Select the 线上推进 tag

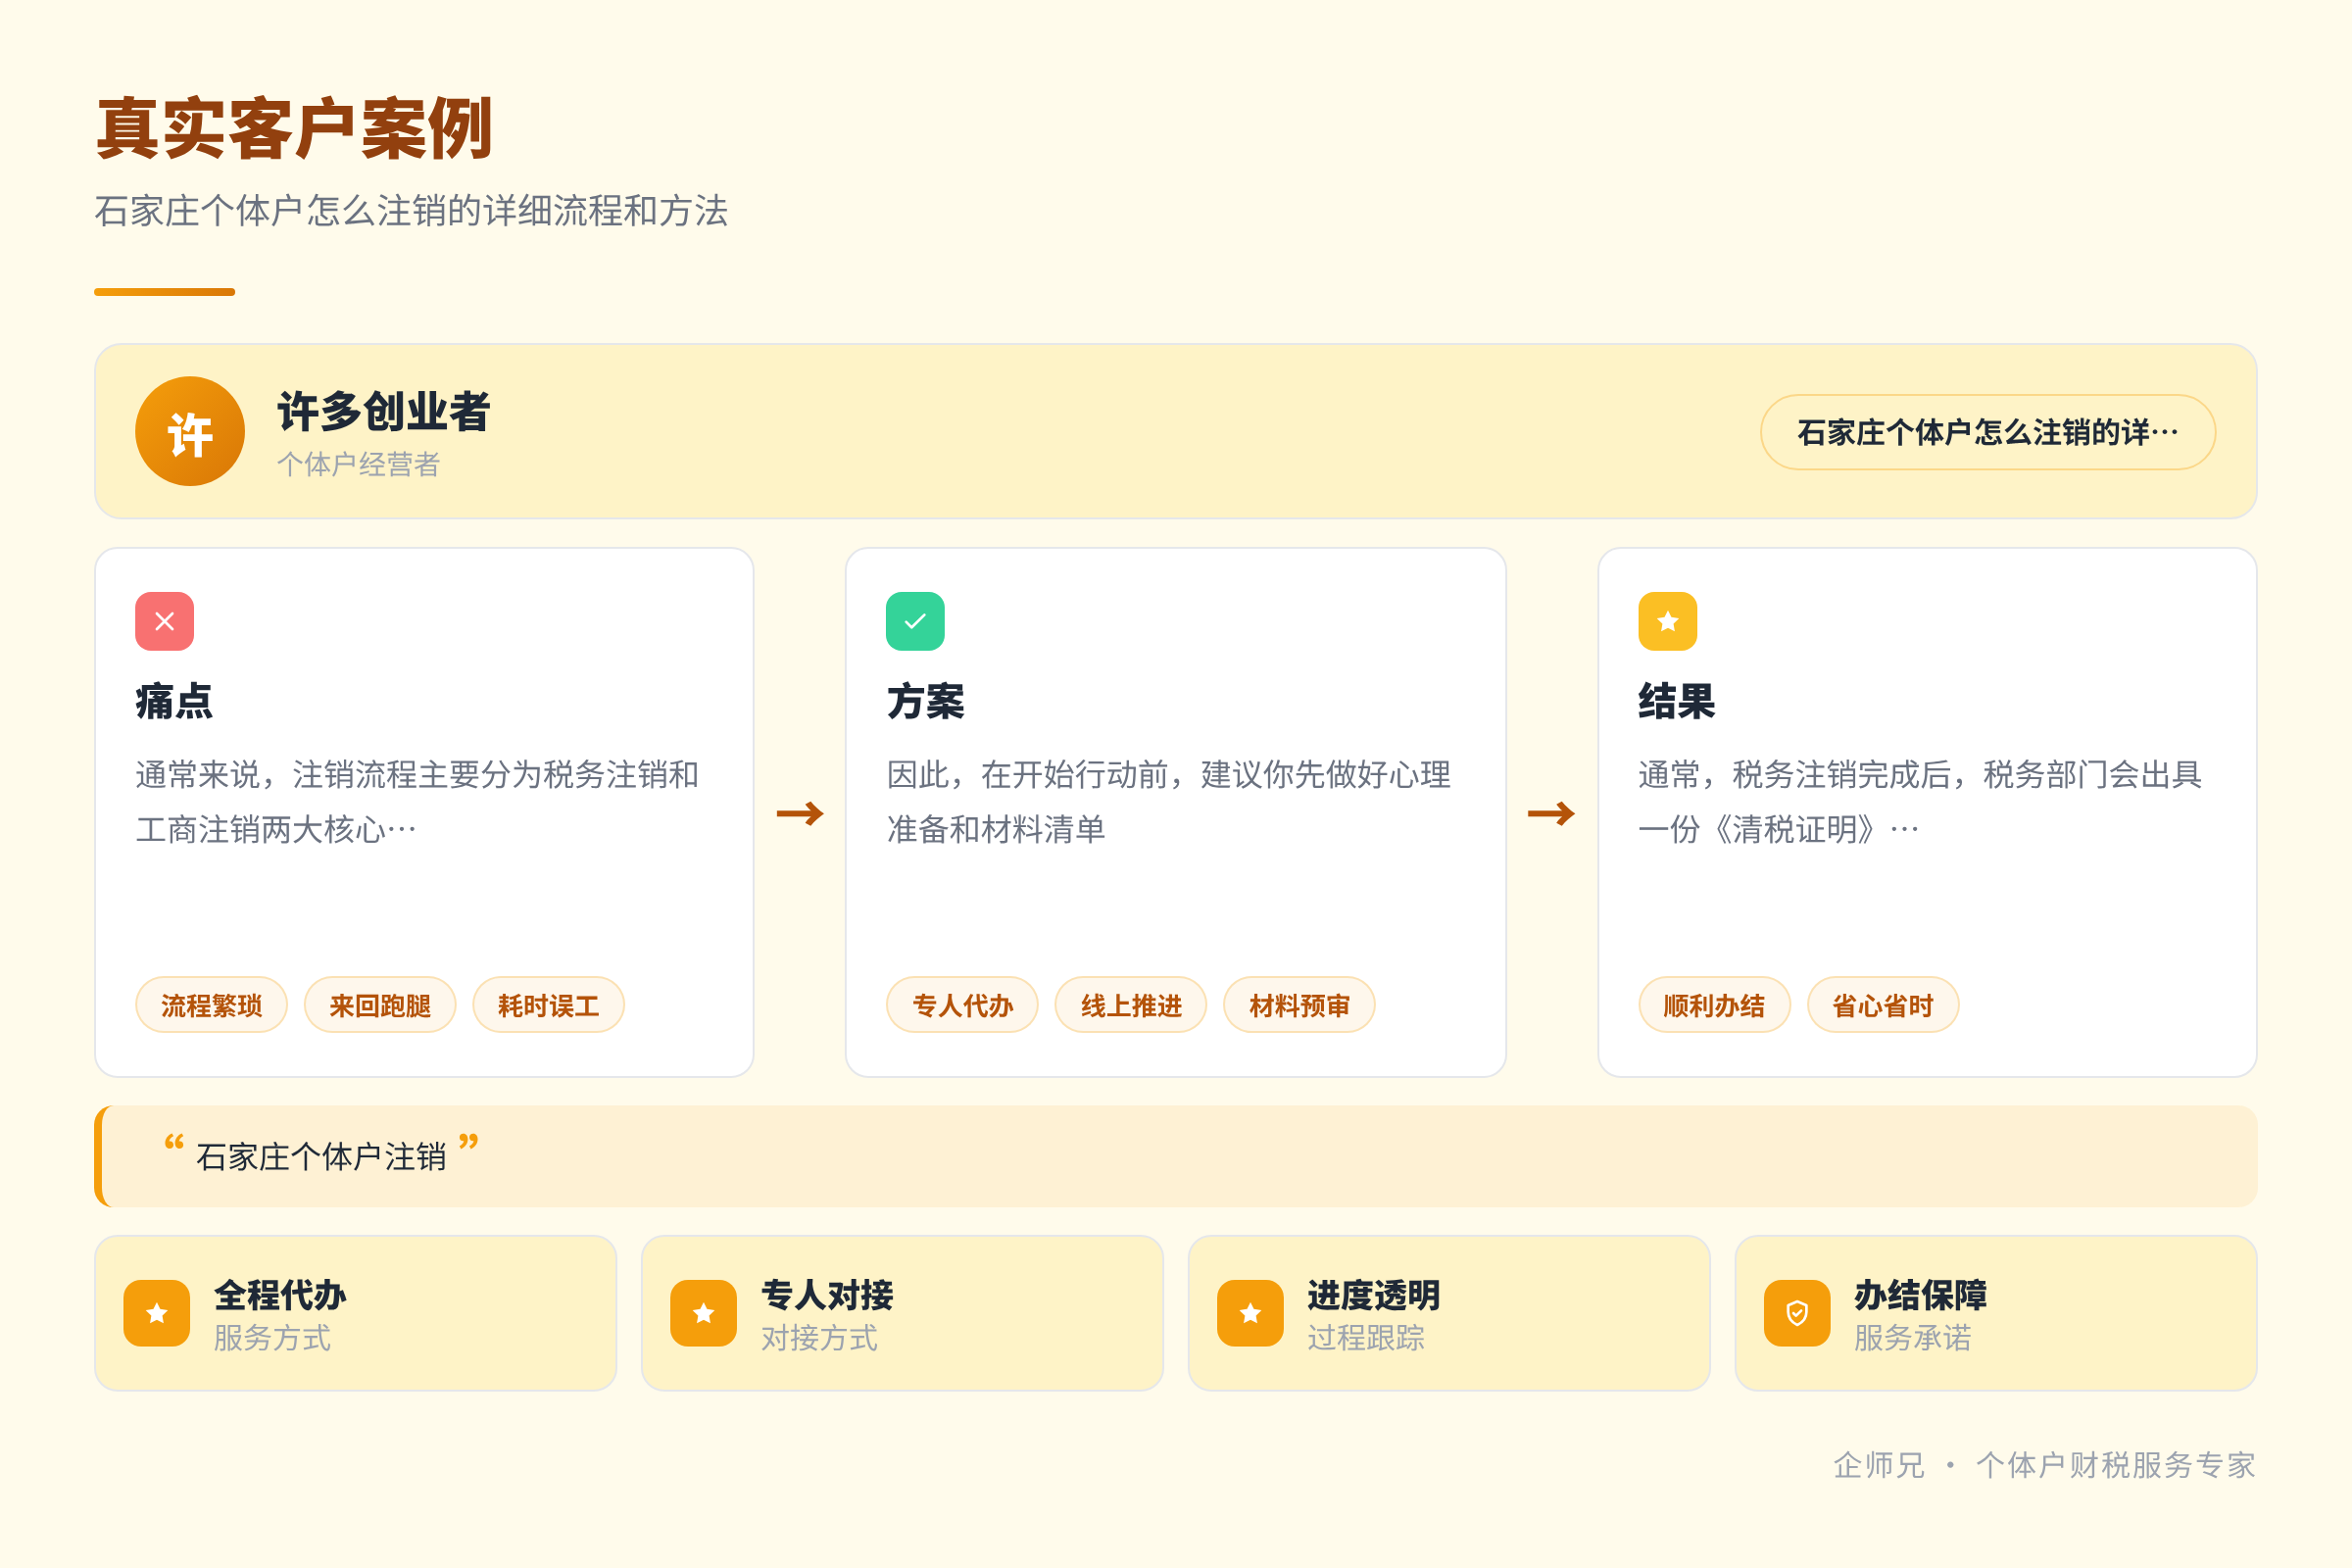coord(1131,1005)
